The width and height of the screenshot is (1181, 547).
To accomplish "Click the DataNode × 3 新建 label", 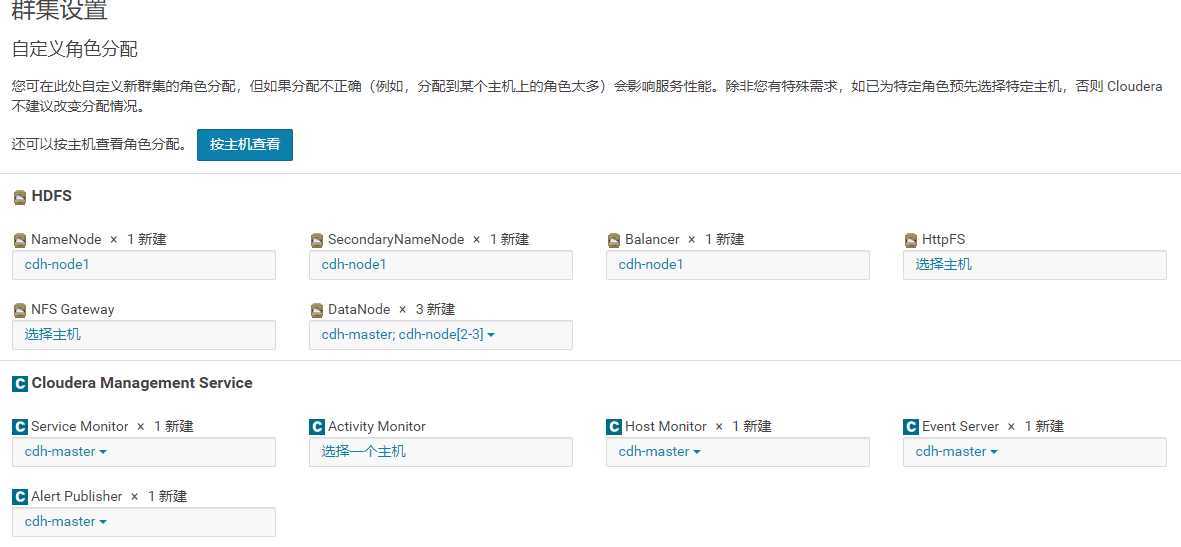I will pos(392,310).
